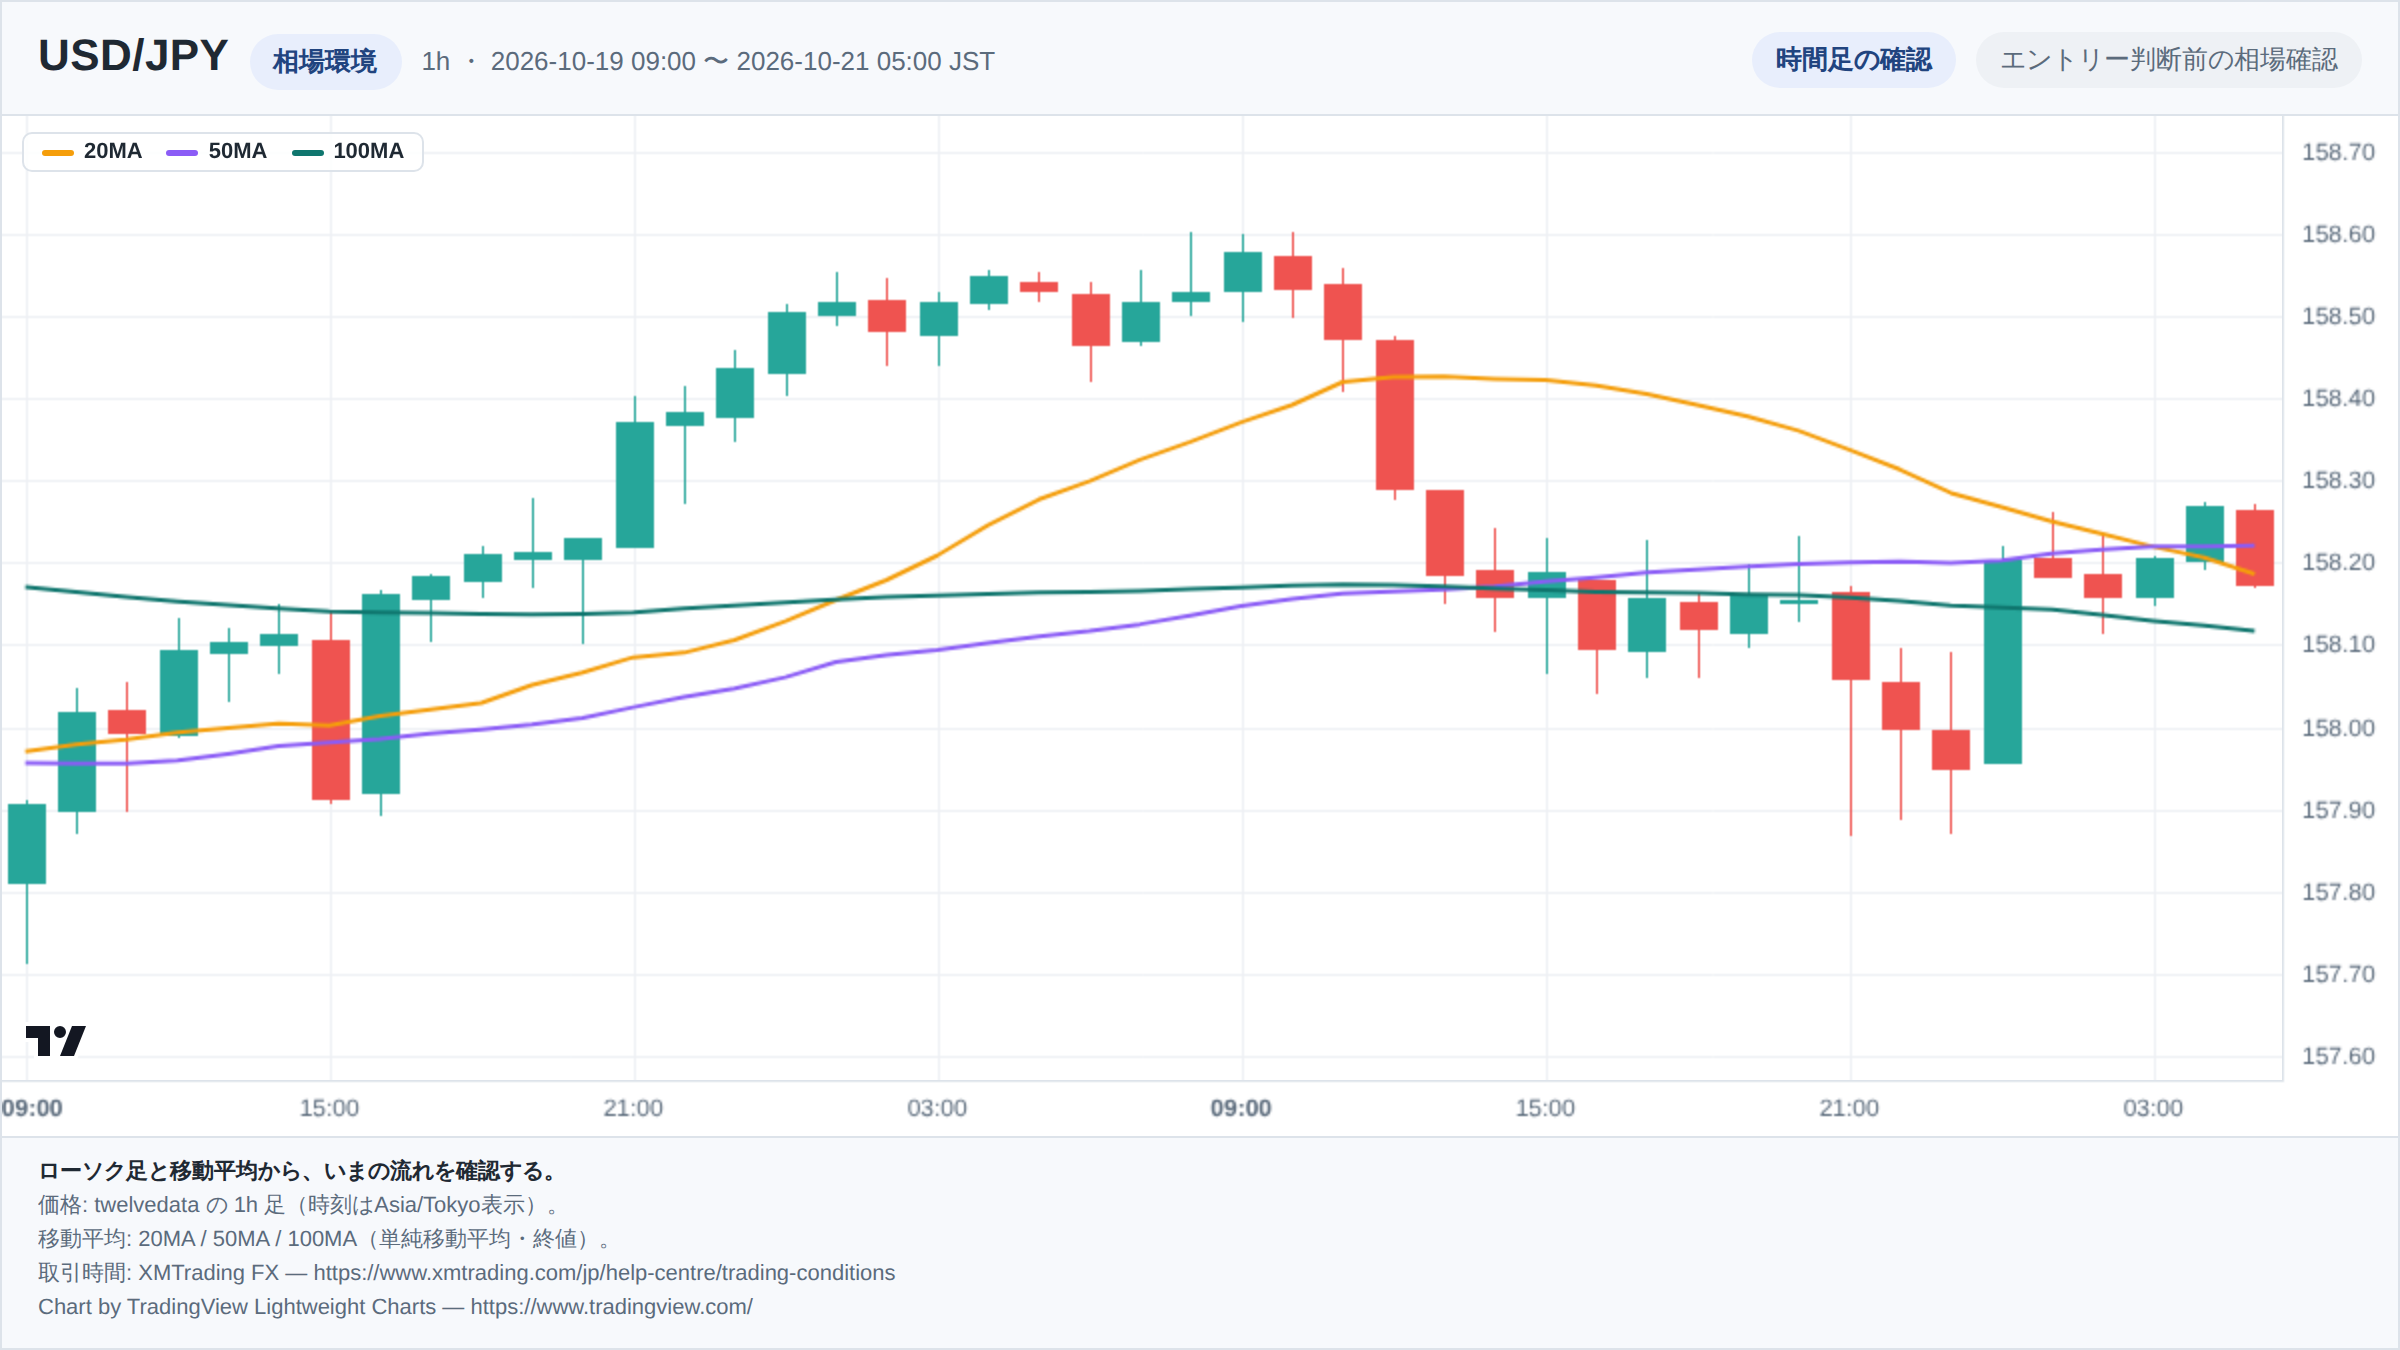Click the 157.60 price axis label
Screen dimensions: 2400x1350
[x=2338, y=1056]
